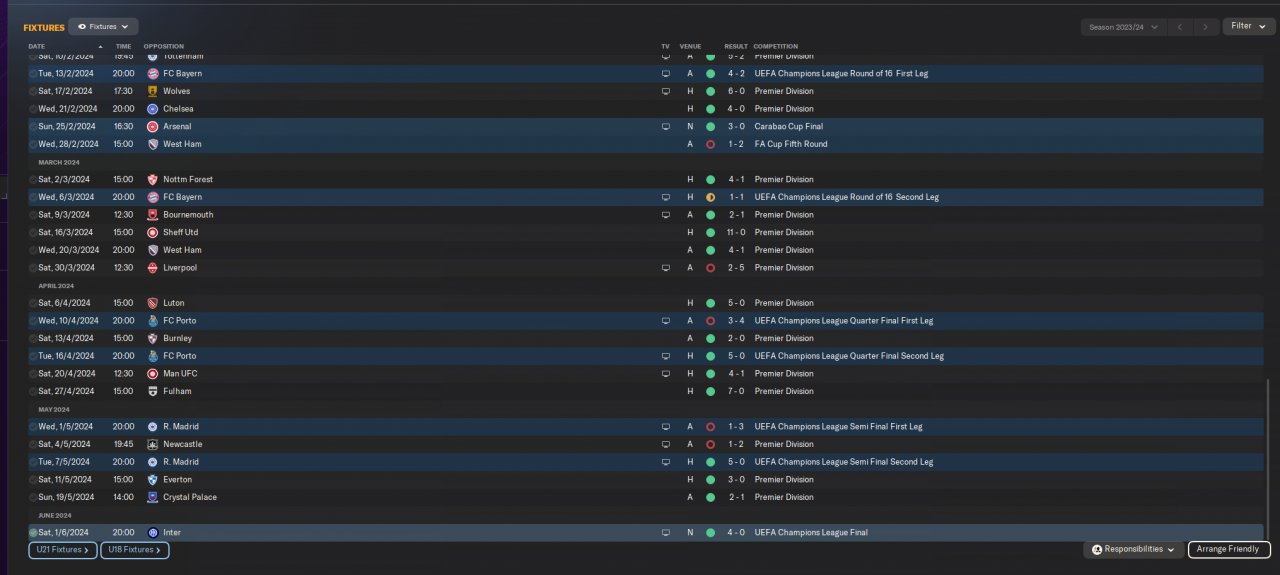Click the '19:45' time on Newcastle row
The height and width of the screenshot is (575, 1280).
[x=123, y=444]
